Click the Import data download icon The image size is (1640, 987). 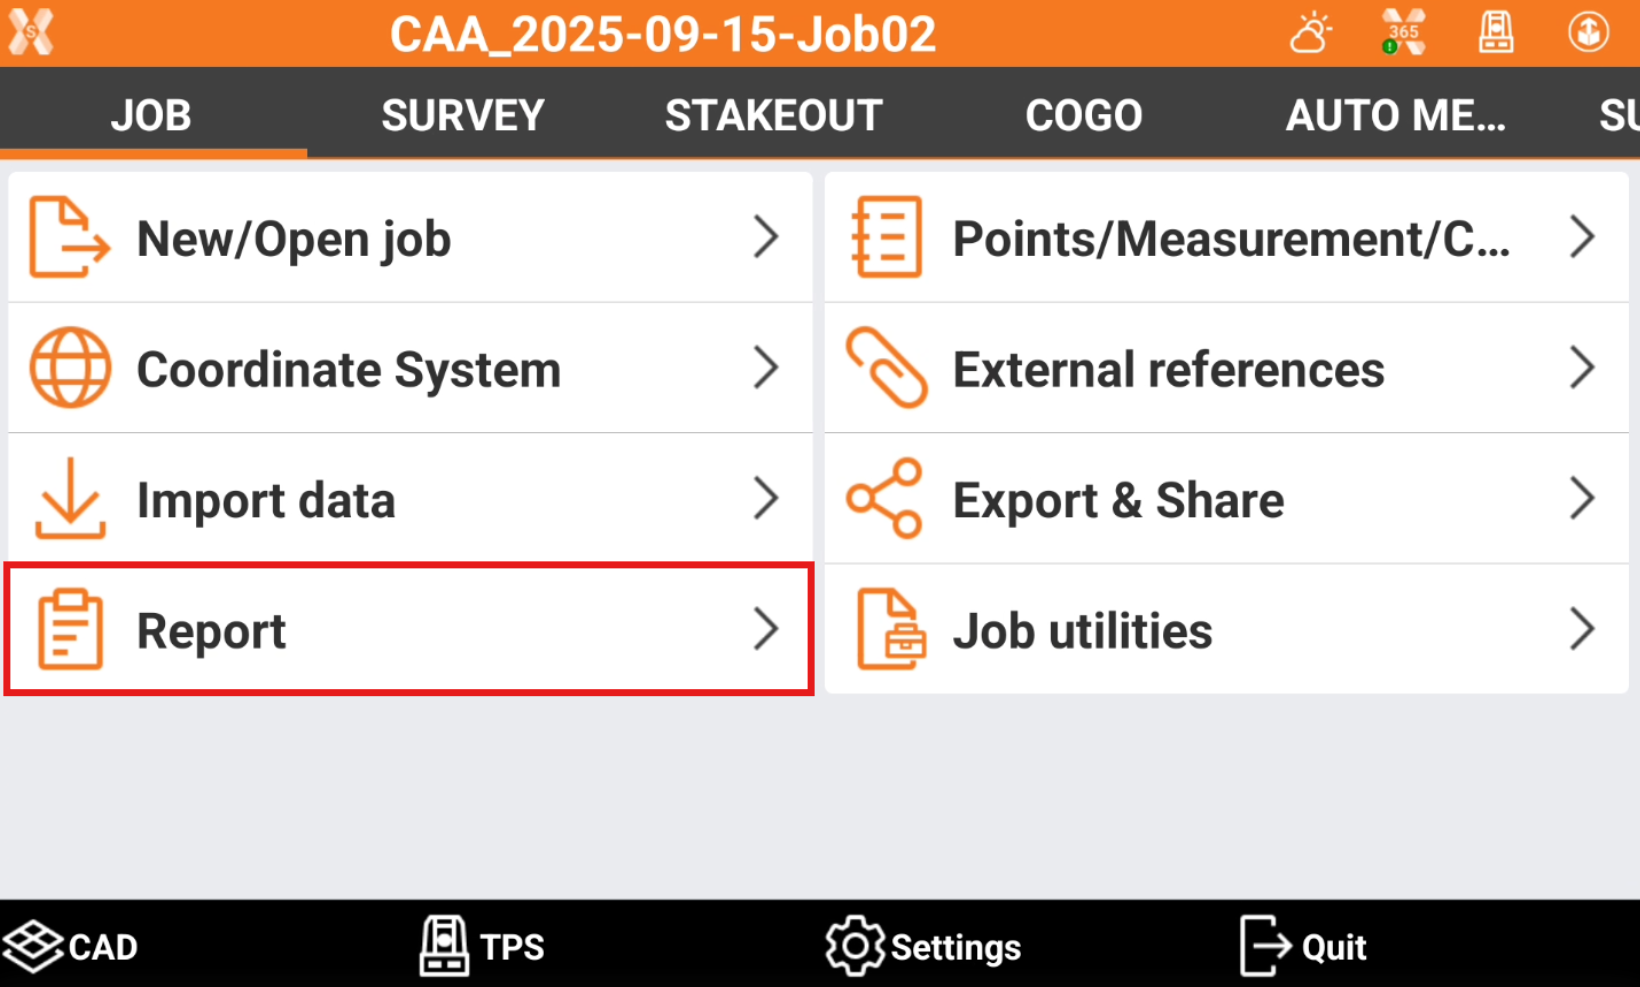point(70,499)
